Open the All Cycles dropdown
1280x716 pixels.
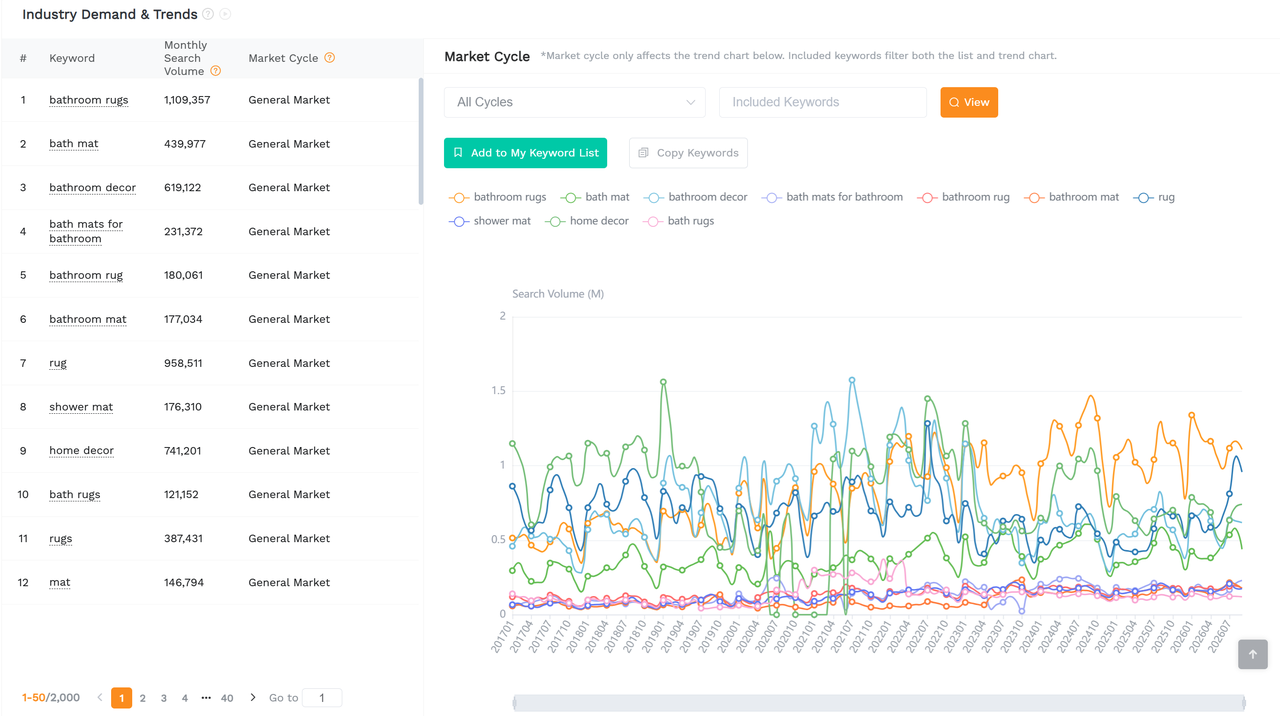coord(575,102)
